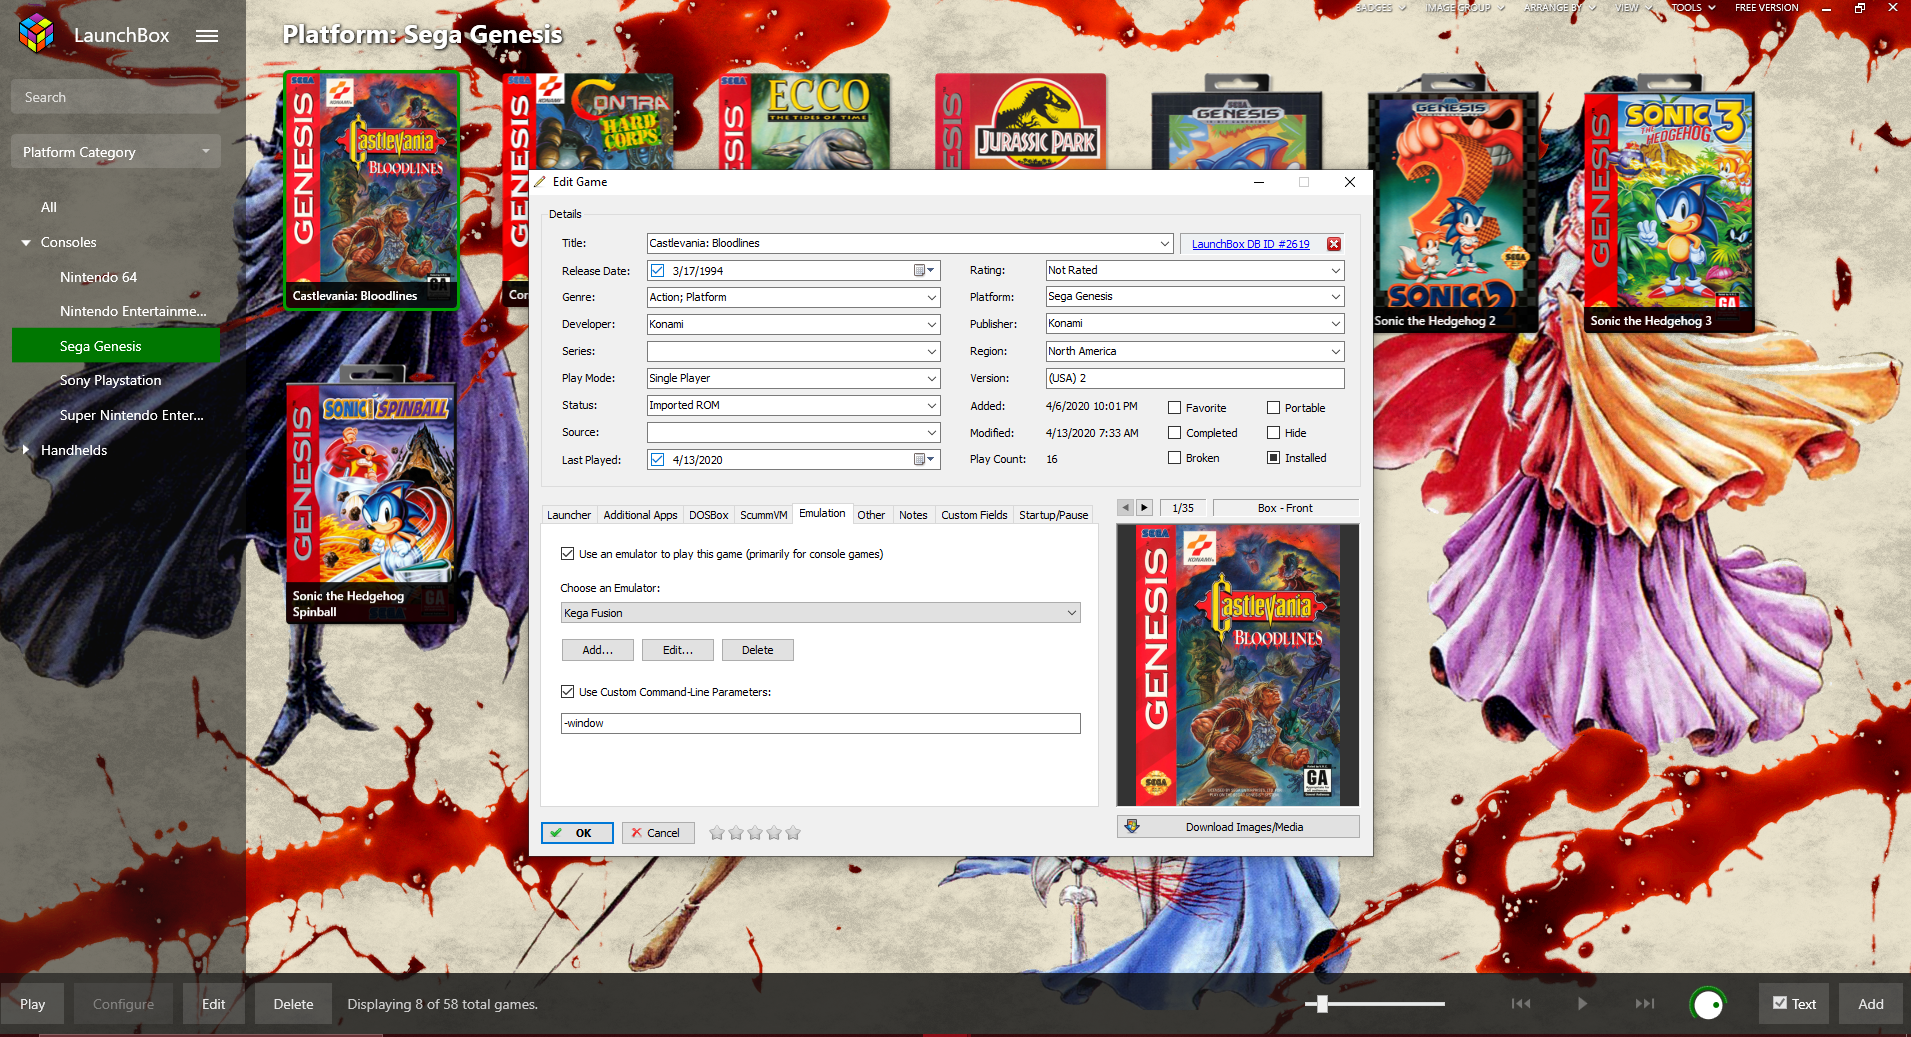The image size is (1911, 1037).
Task: Select Castlevania: Bloodlines box art
Action: tap(372, 190)
